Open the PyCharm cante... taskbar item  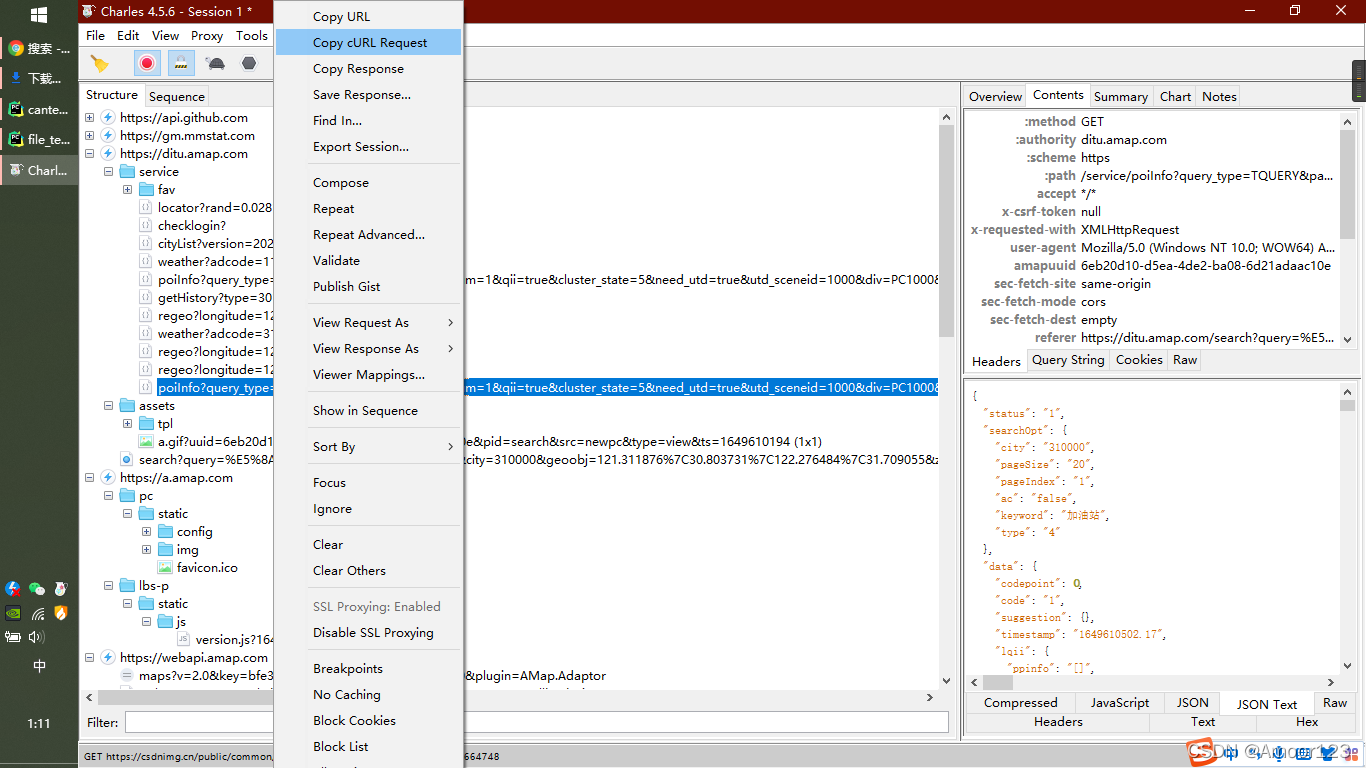[x=39, y=109]
